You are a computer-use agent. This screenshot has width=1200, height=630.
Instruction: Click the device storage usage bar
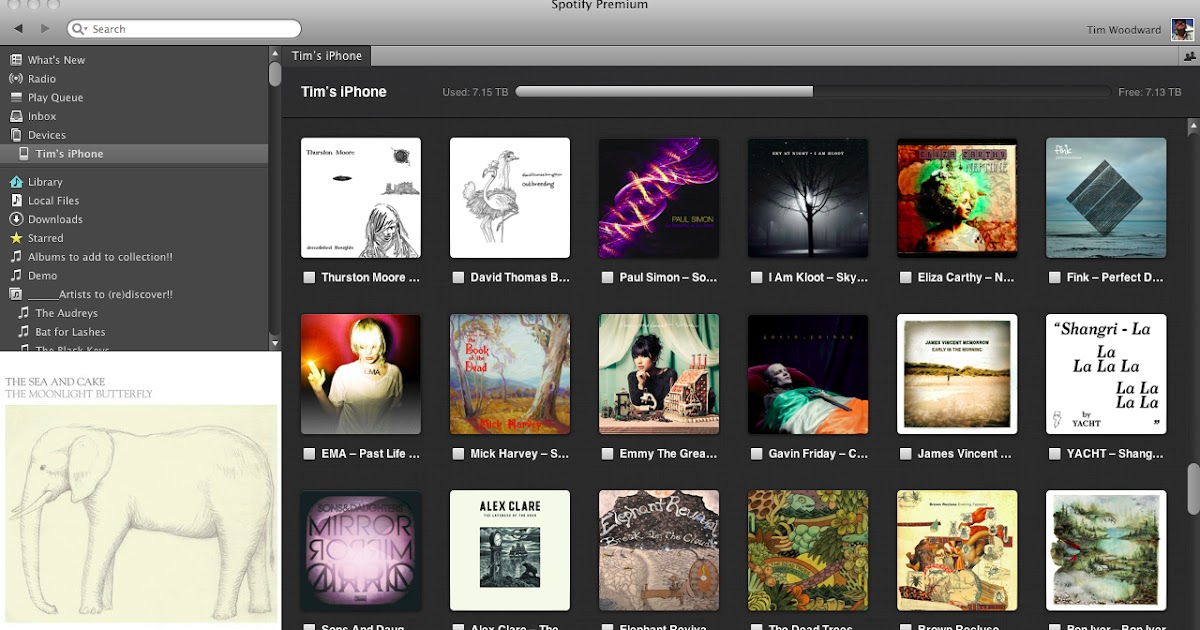point(812,92)
